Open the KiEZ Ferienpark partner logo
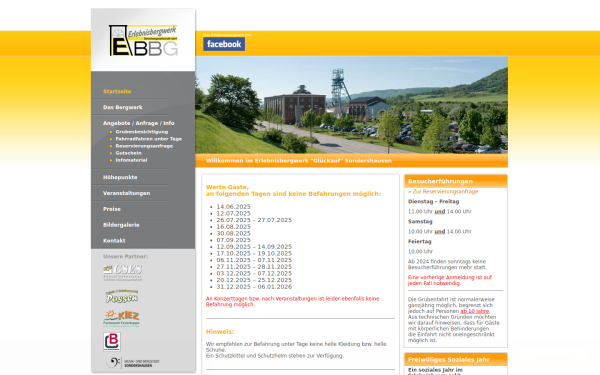This screenshot has width=600, height=375. pos(121,318)
